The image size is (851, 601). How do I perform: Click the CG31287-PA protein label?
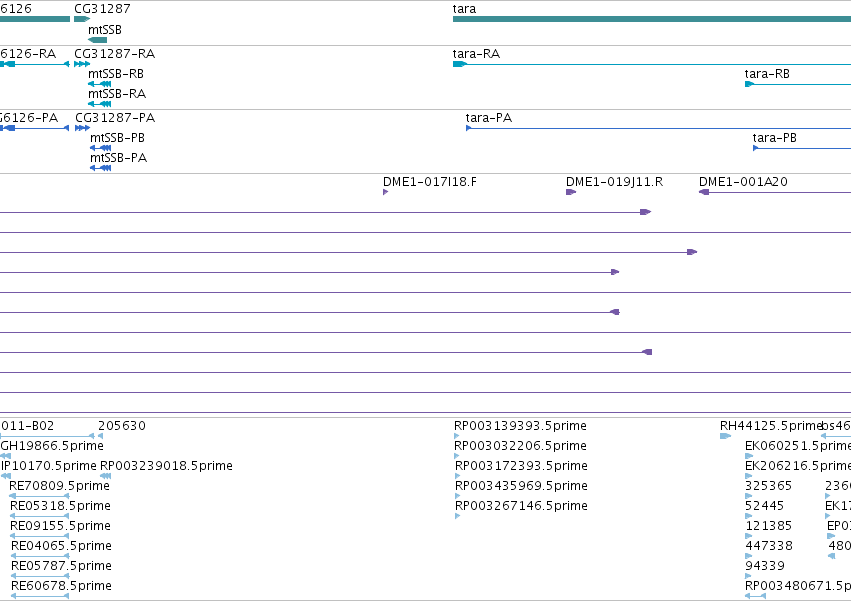click(115, 118)
